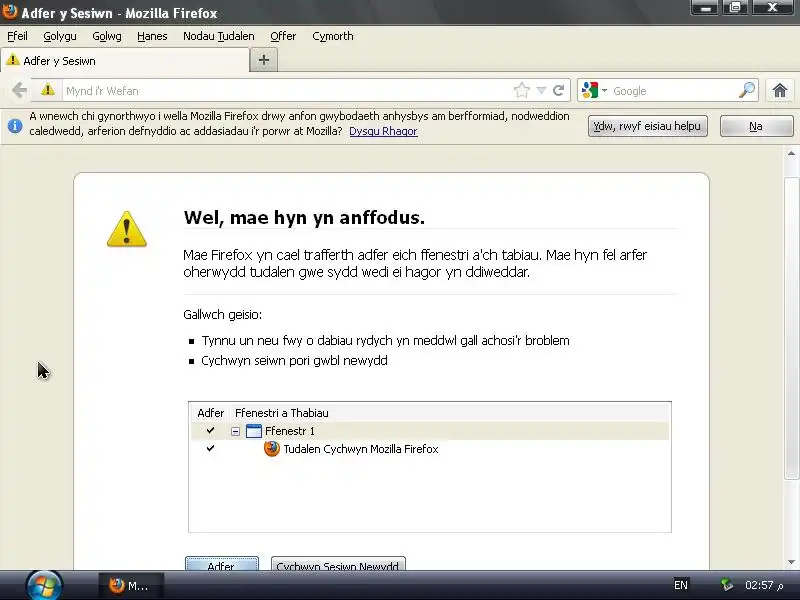Open the Hanes menu

[152, 36]
